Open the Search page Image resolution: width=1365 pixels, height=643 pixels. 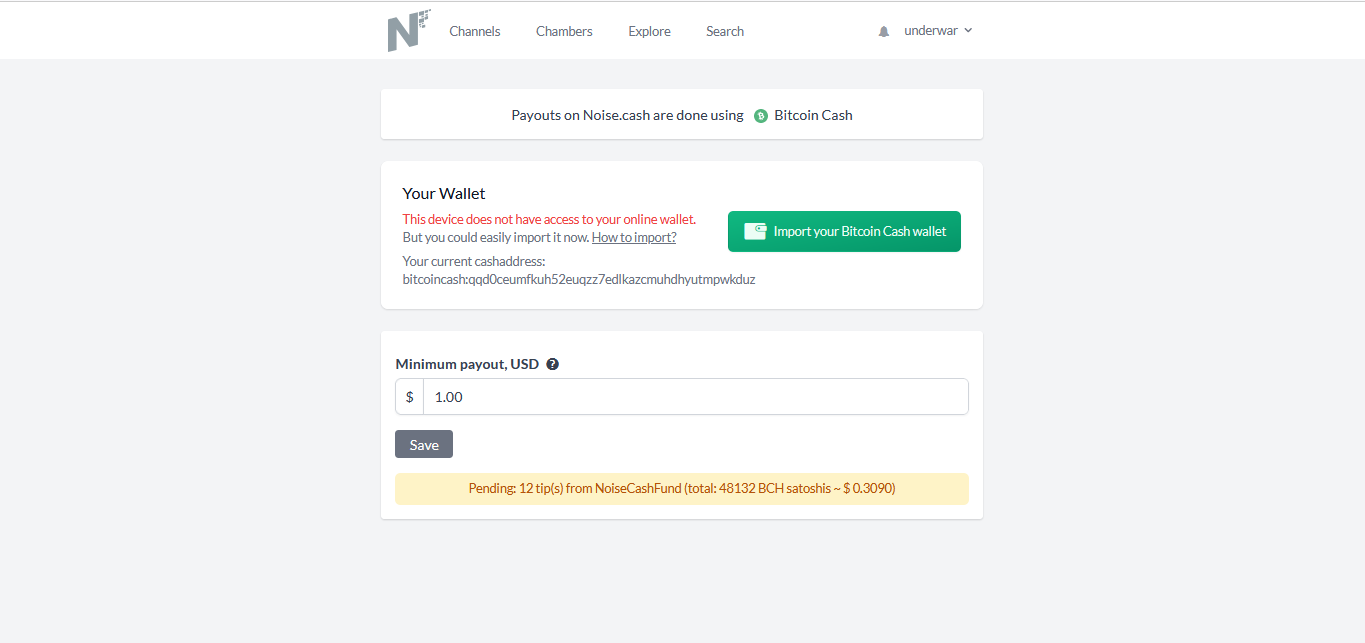click(725, 31)
